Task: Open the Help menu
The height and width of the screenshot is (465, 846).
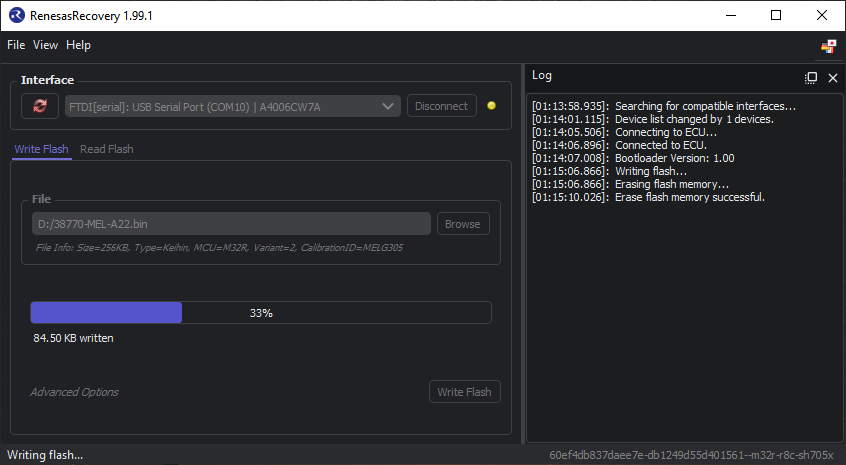Action: click(78, 45)
